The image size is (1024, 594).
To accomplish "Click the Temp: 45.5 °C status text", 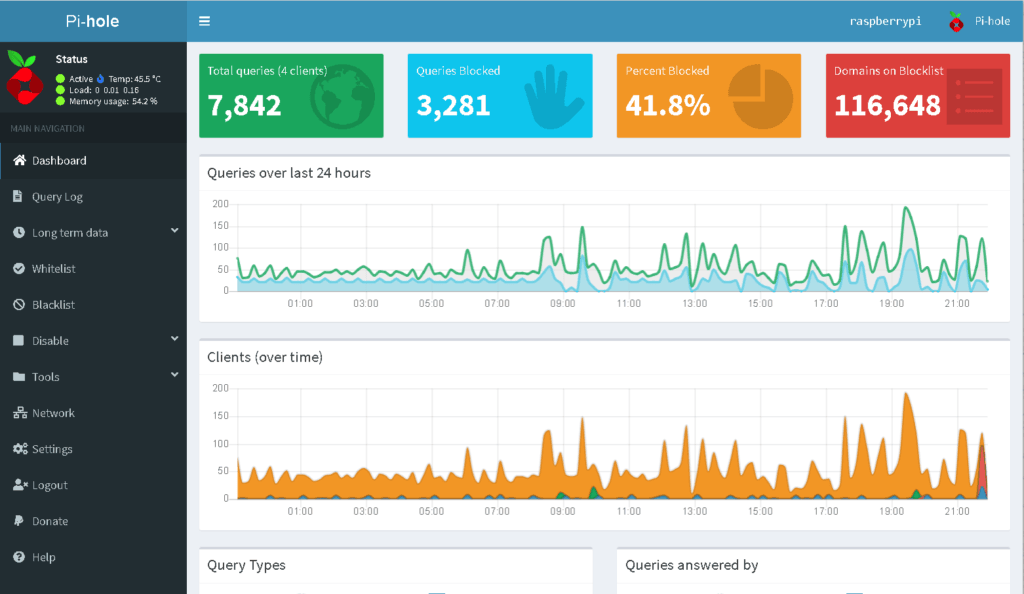I will (135, 79).
